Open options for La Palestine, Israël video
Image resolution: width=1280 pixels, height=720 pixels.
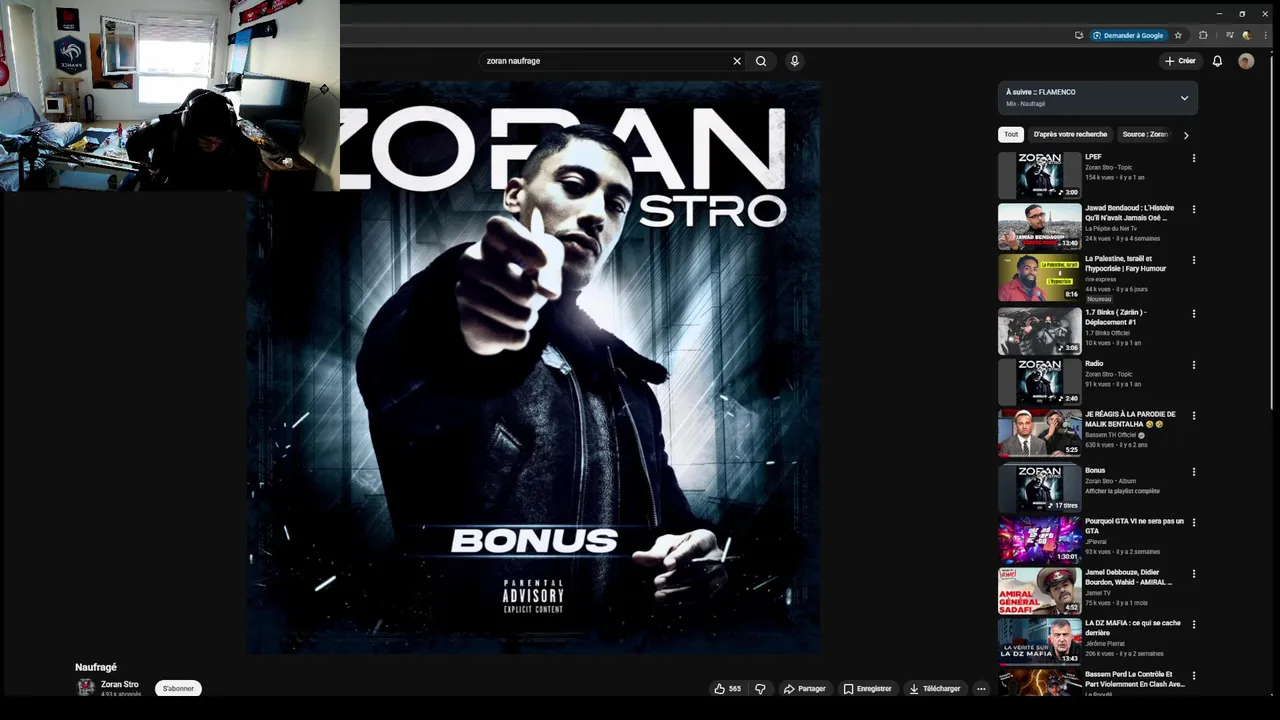pos(1193,261)
